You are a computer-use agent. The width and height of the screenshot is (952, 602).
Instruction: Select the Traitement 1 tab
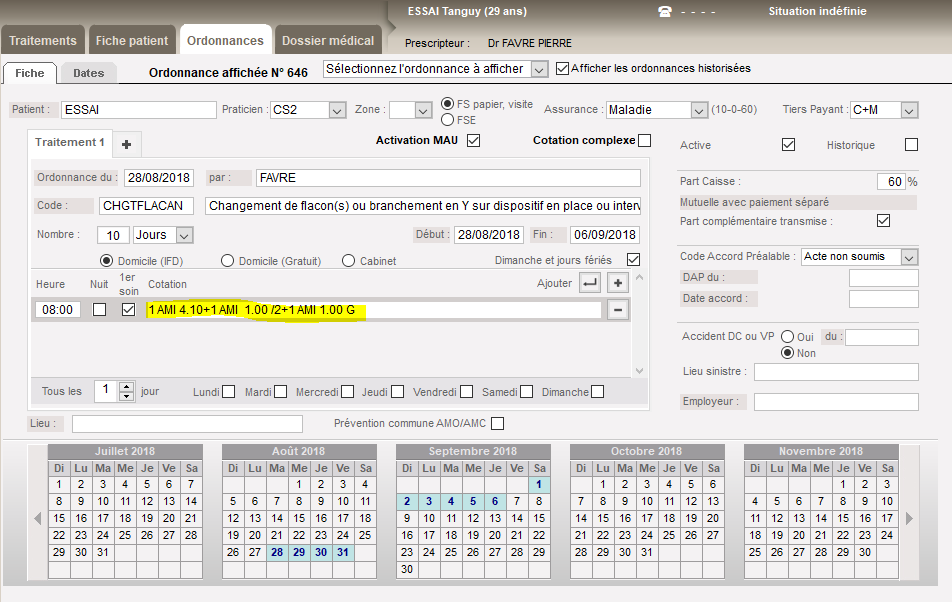pos(70,143)
